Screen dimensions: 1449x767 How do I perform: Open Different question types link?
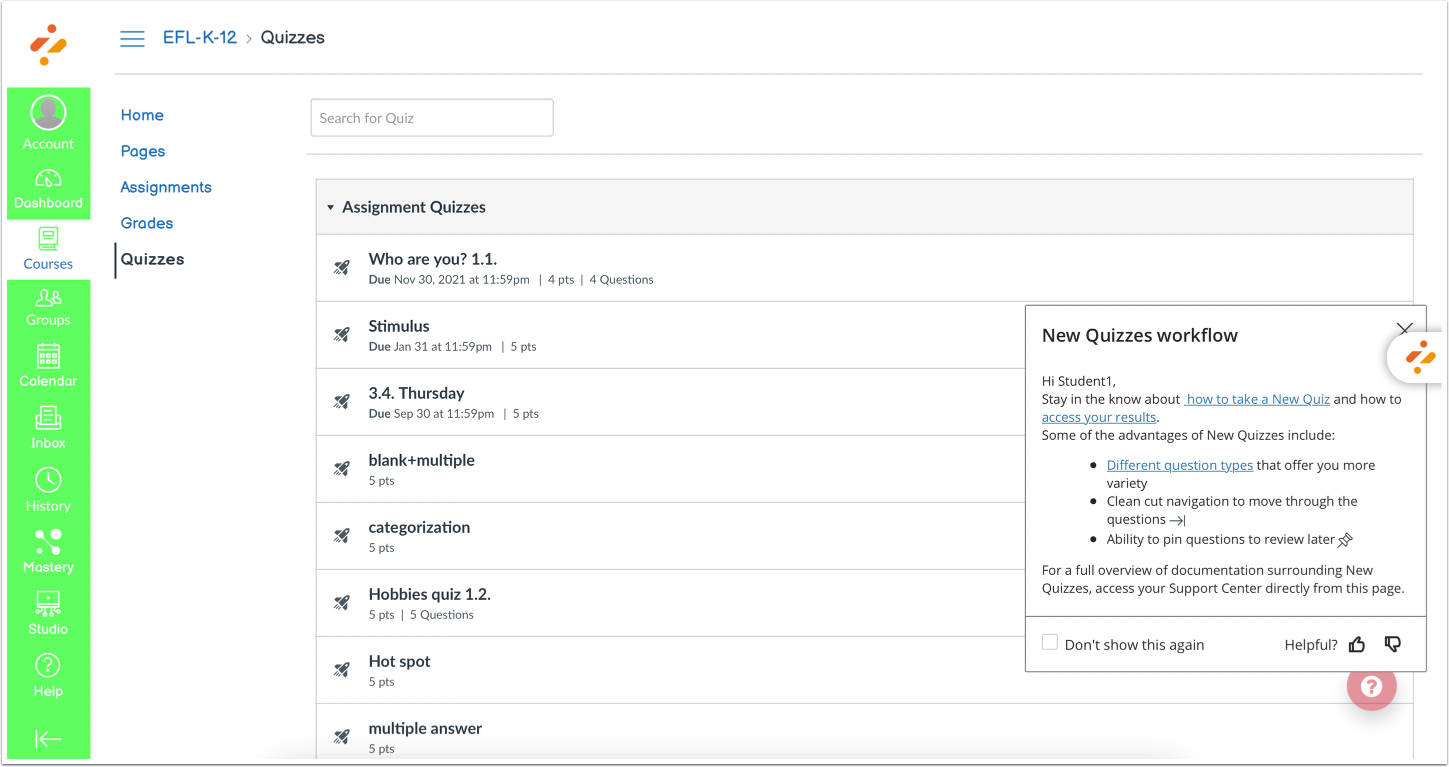click(1180, 465)
